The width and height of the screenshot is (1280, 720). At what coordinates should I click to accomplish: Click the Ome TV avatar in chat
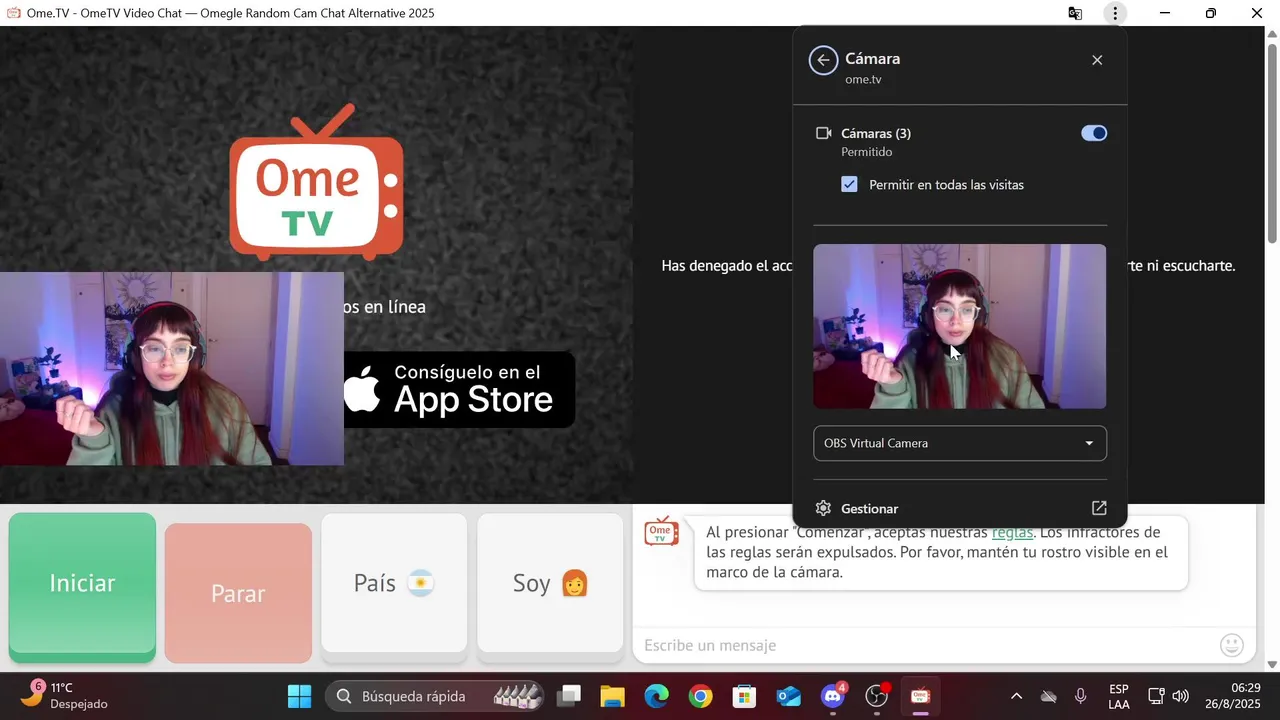click(661, 531)
